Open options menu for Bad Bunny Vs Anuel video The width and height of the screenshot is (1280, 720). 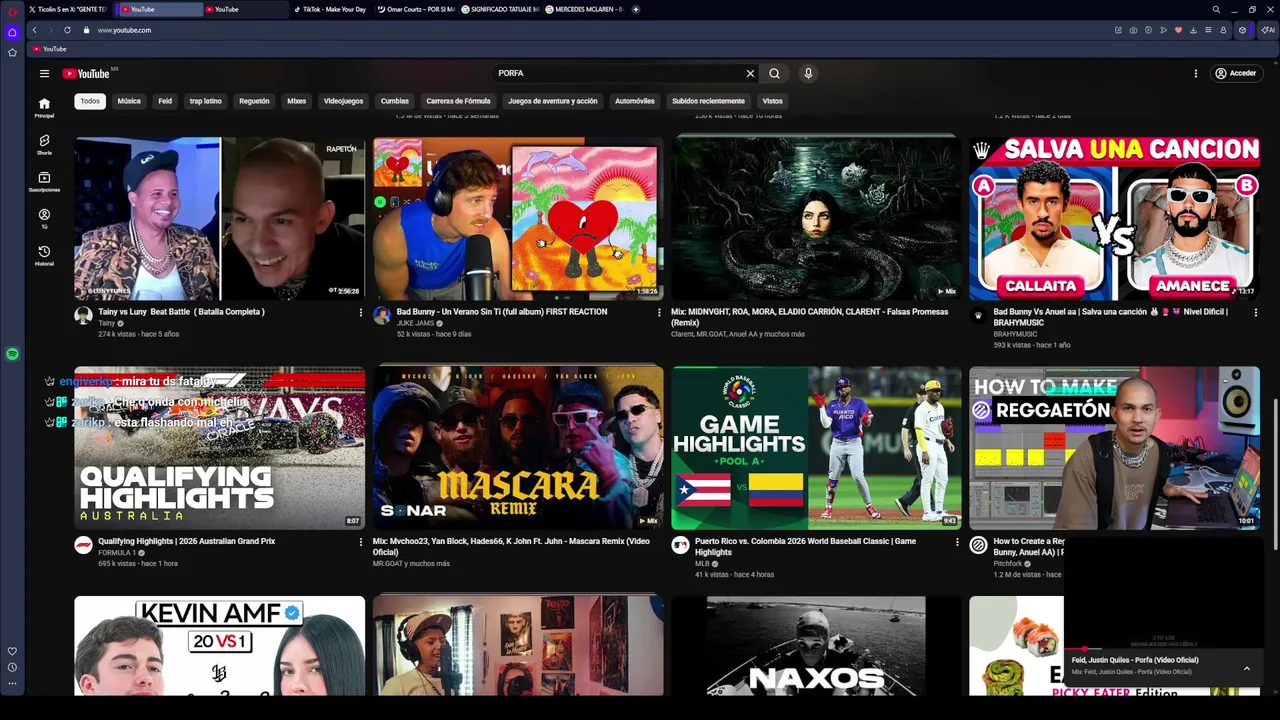(1256, 313)
